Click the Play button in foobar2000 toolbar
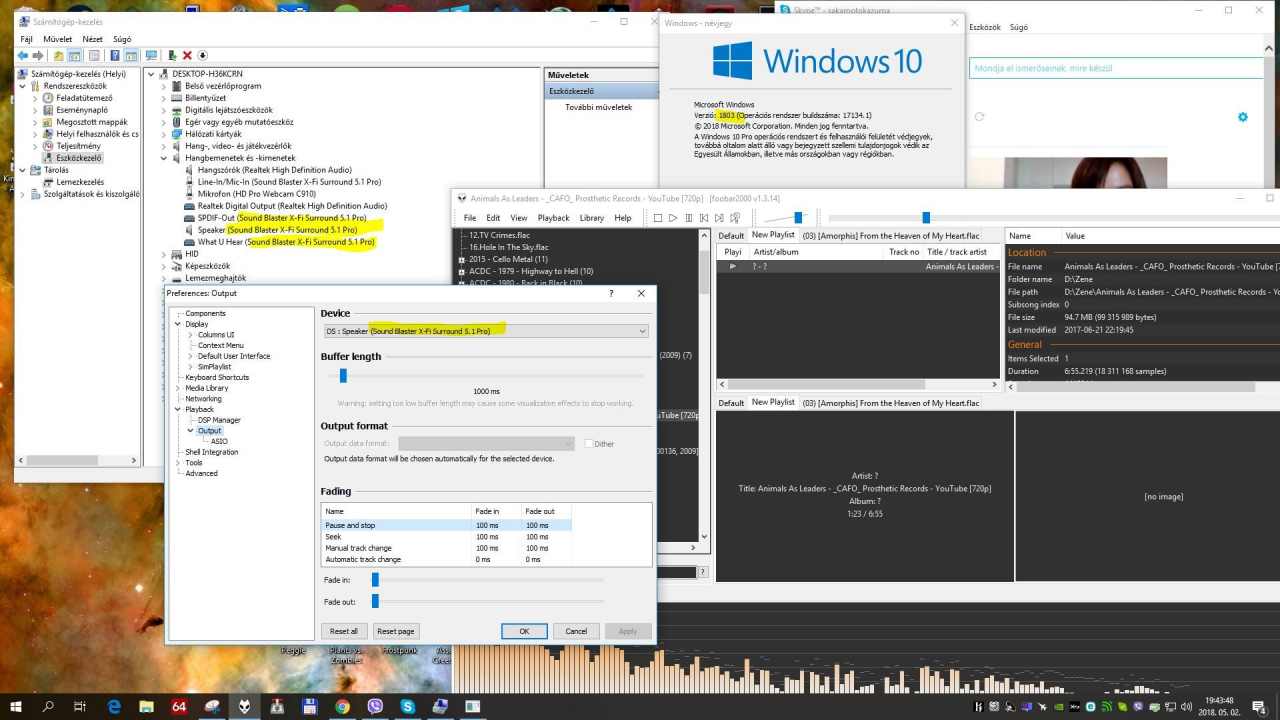 673,217
